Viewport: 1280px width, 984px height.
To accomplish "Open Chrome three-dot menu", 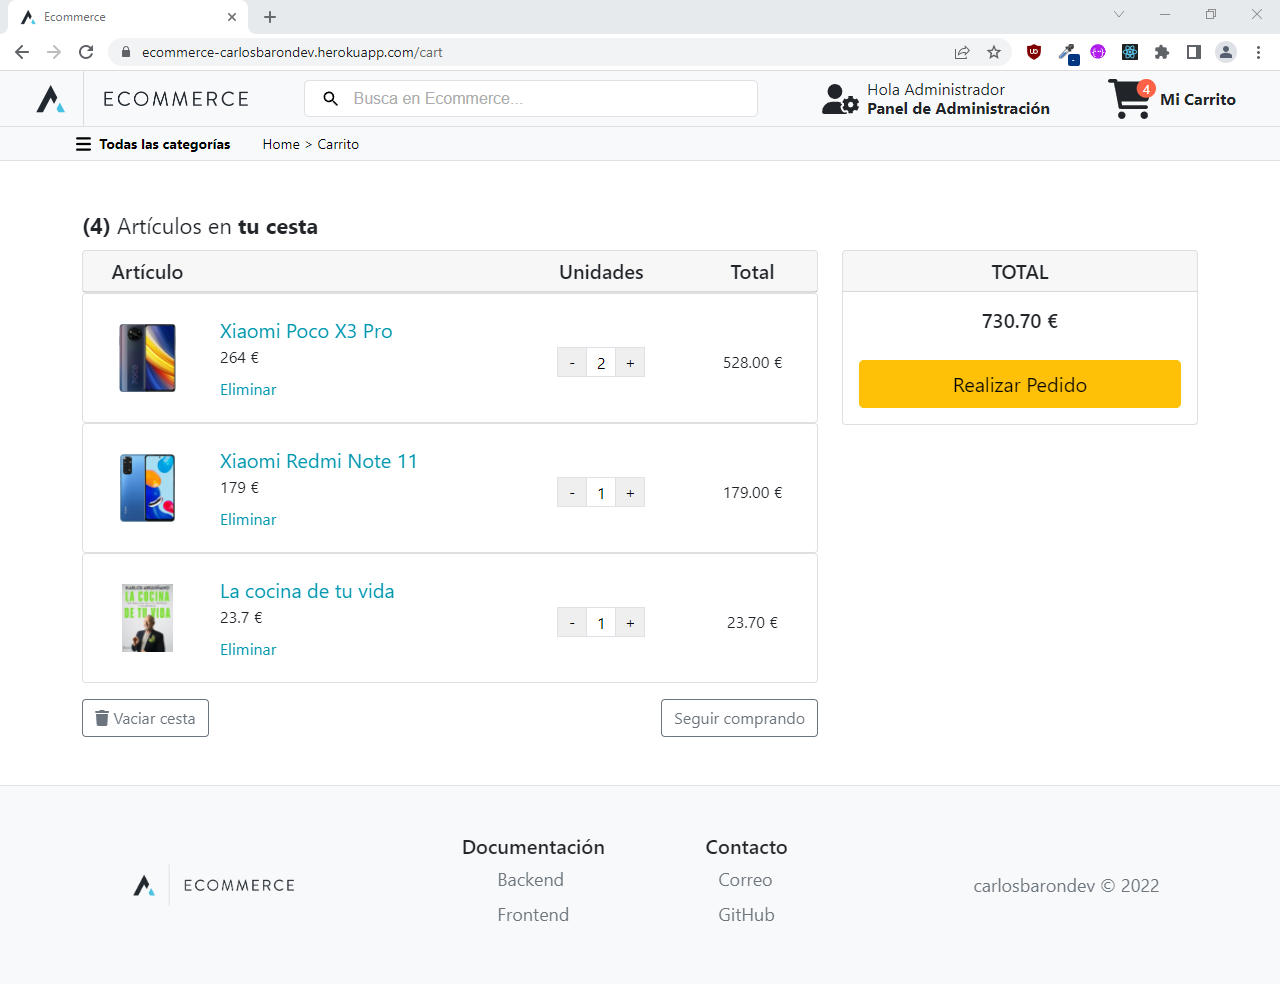I will (x=1258, y=52).
